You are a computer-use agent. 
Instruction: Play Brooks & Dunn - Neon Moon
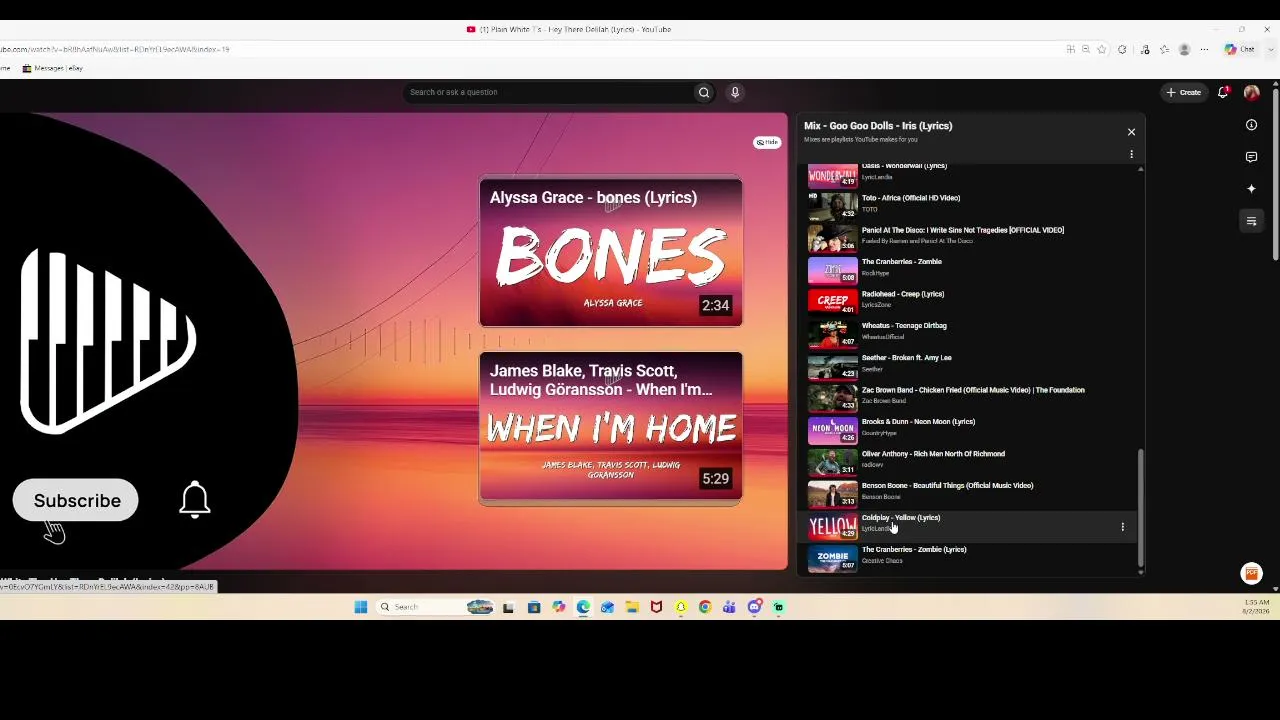[970, 429]
